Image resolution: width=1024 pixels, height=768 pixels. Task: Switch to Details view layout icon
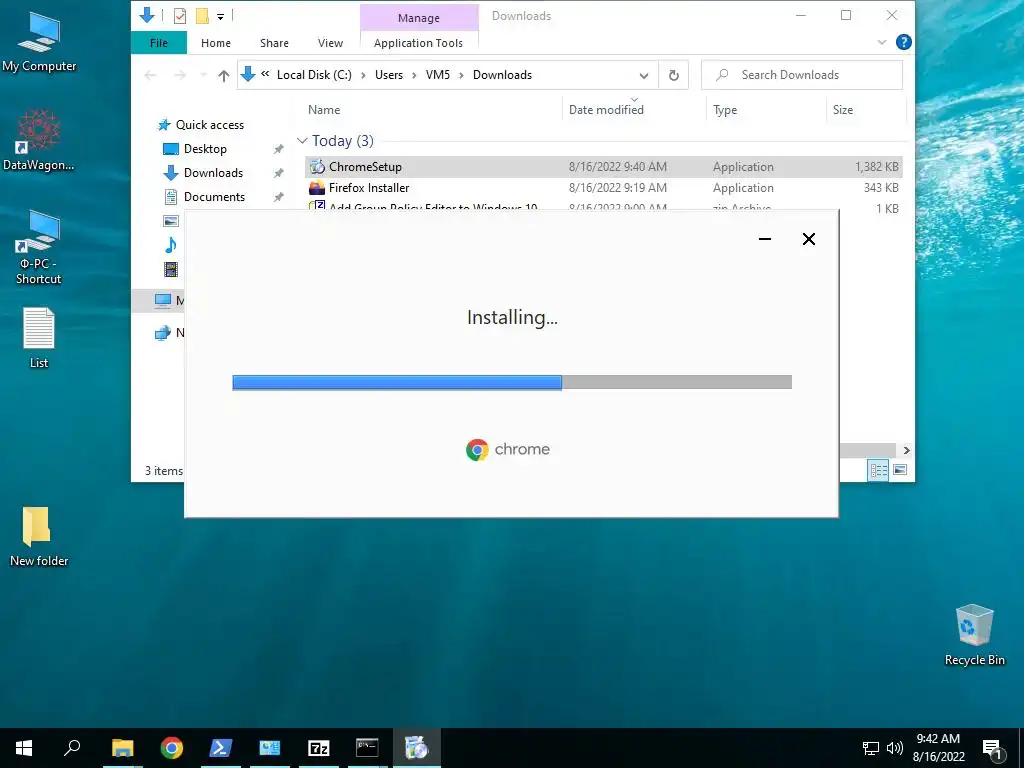(x=878, y=470)
